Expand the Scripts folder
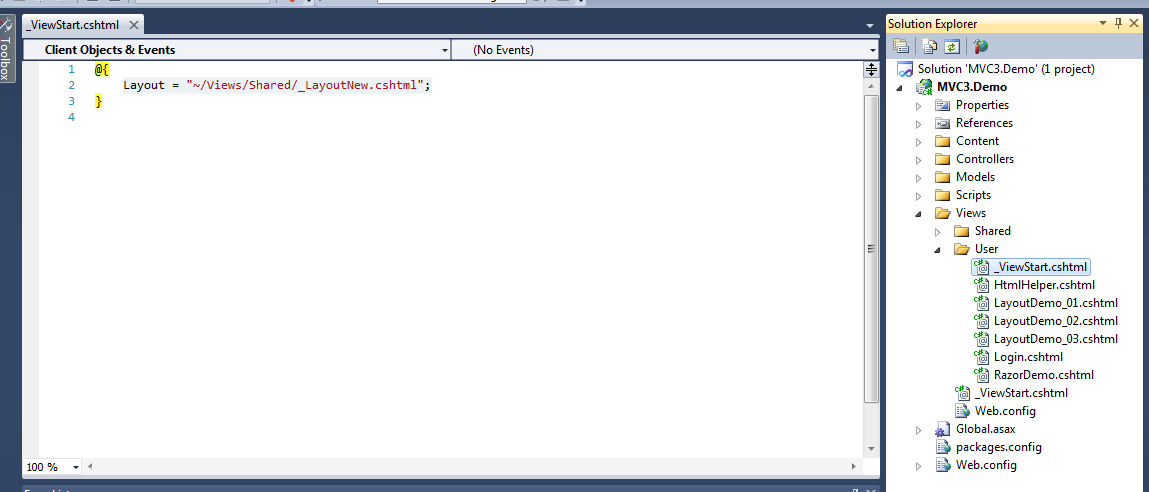The height and width of the screenshot is (492, 1149). (919, 195)
